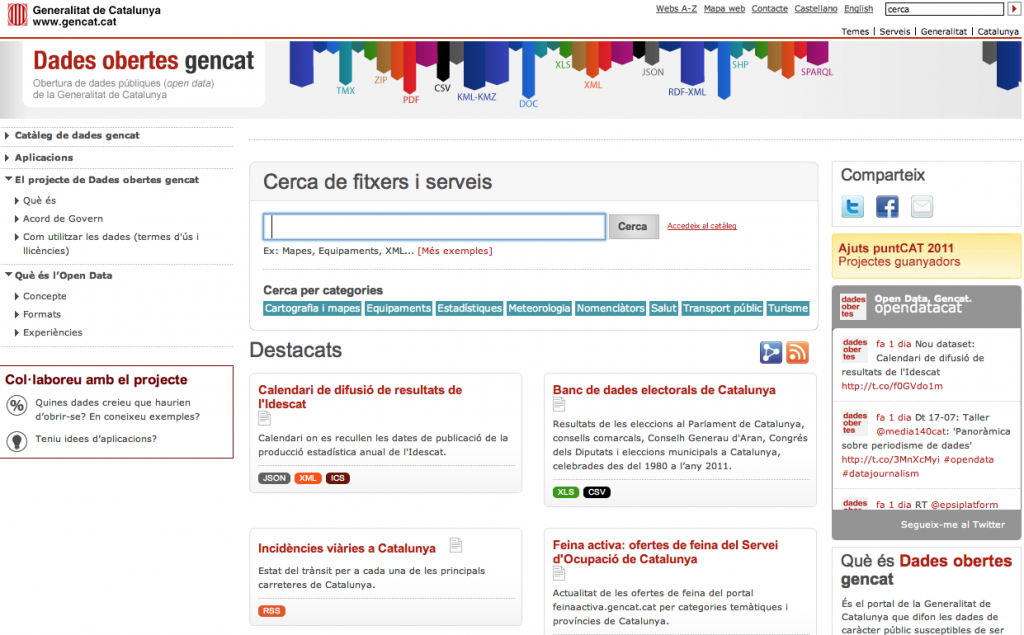Viewport: 1024px width, 635px height.
Task: Select the ICS format badge
Action: pyautogui.click(x=338, y=478)
